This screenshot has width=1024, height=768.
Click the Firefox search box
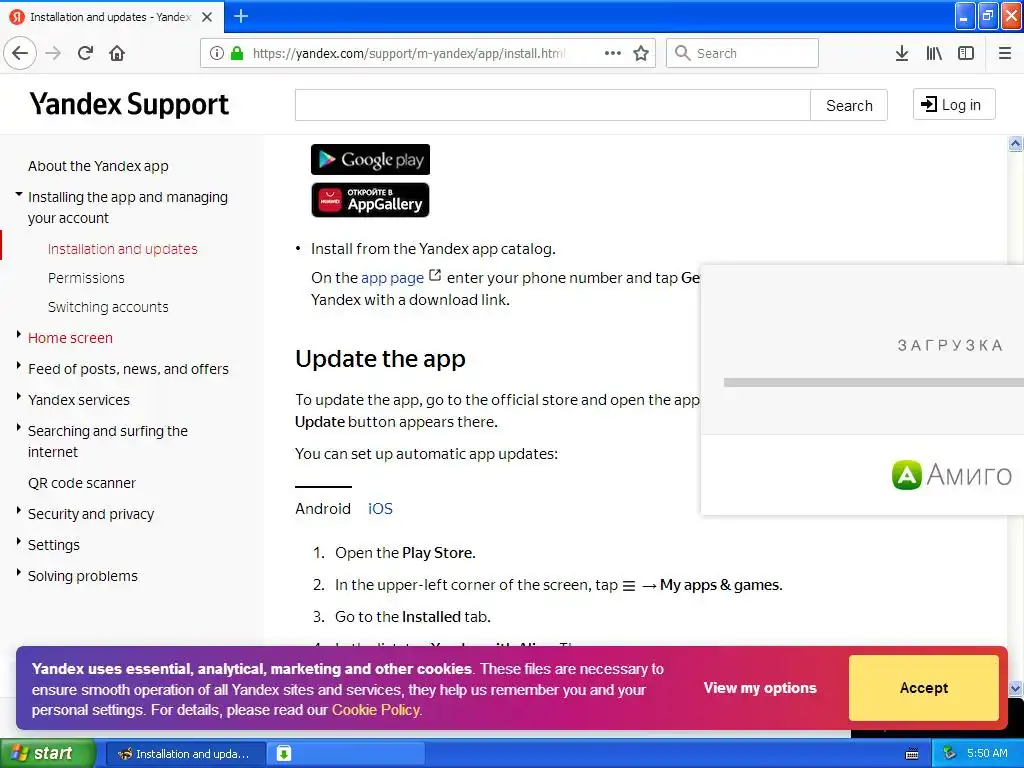(743, 54)
